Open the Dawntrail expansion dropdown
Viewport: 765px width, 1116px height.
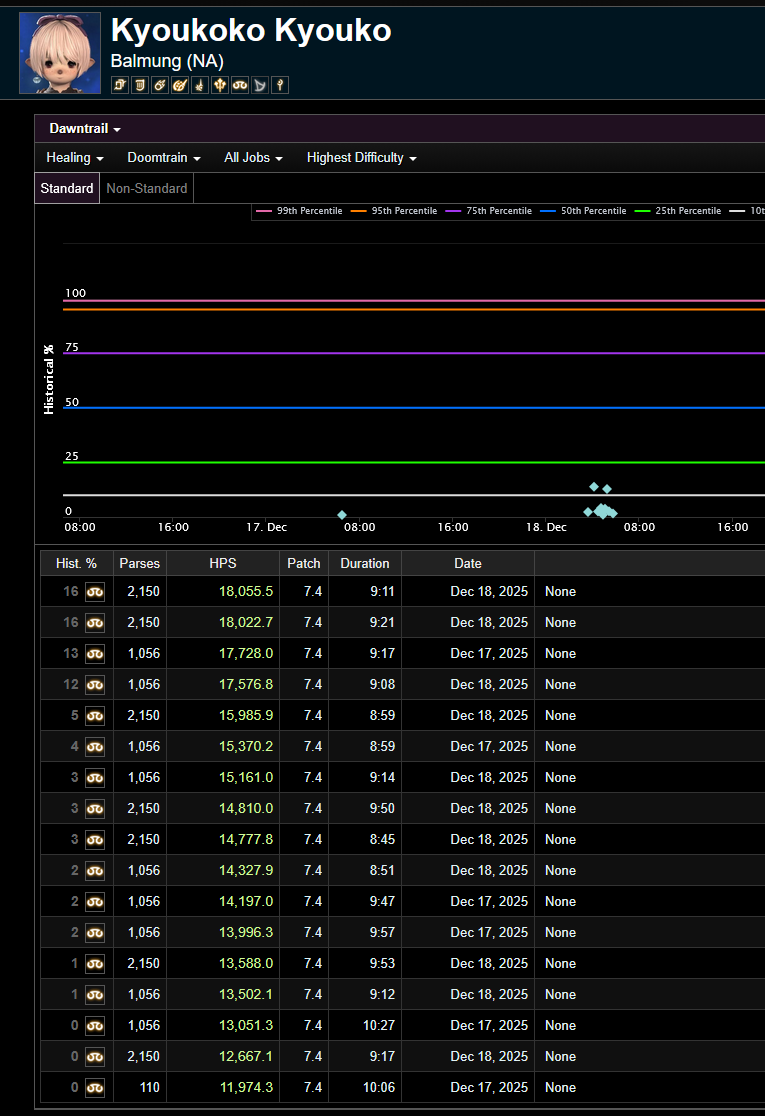pyautogui.click(x=85, y=129)
